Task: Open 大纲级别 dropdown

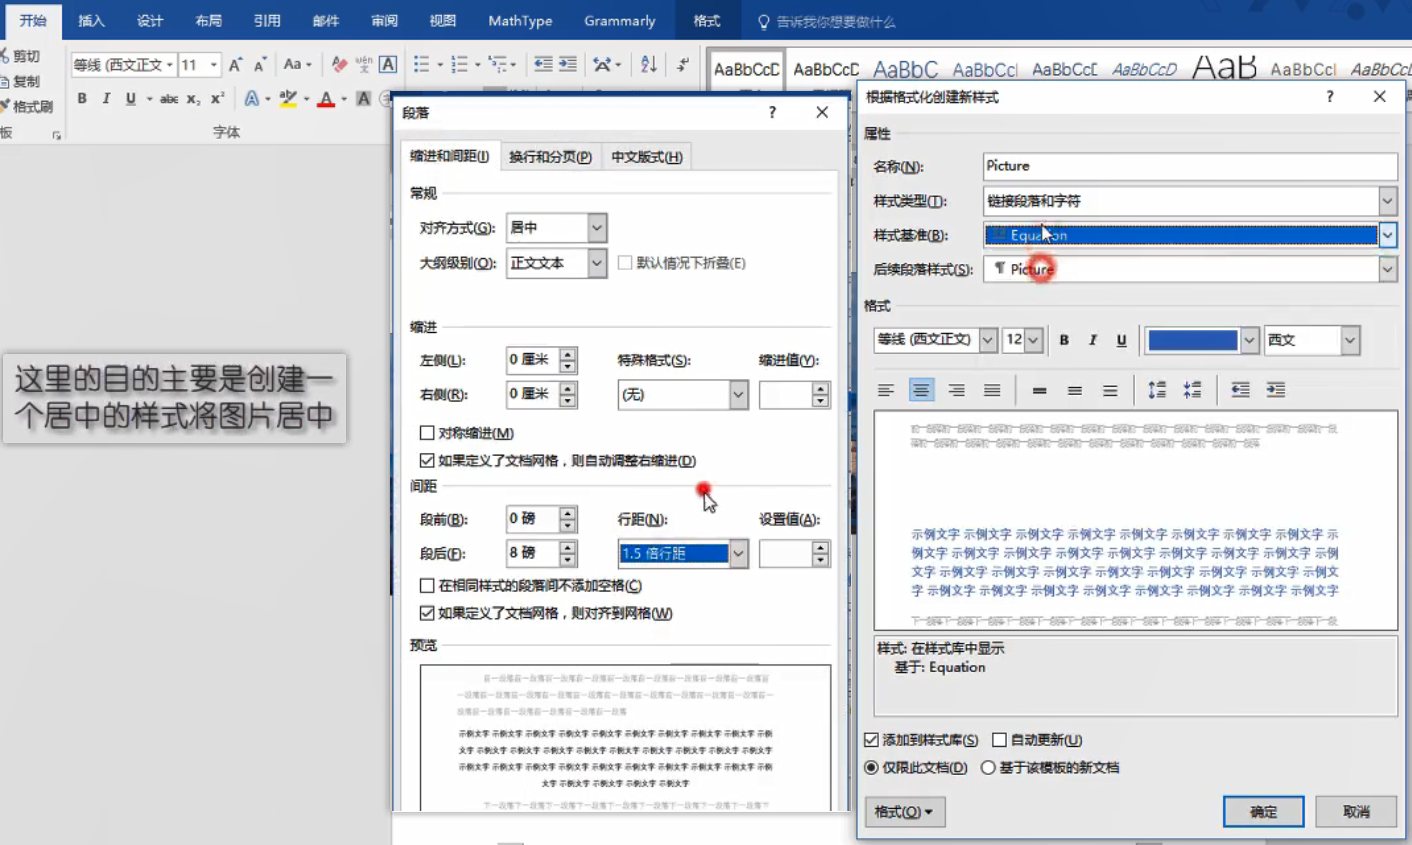Action: [597, 263]
